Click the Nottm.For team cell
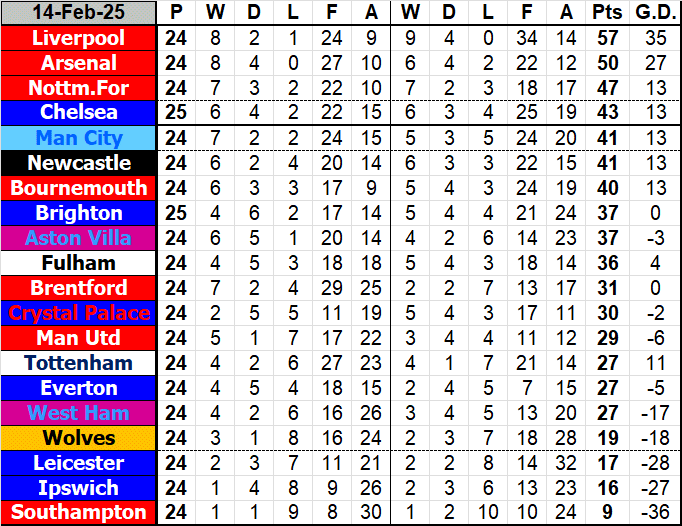The height and width of the screenshot is (526, 682). [x=79, y=88]
